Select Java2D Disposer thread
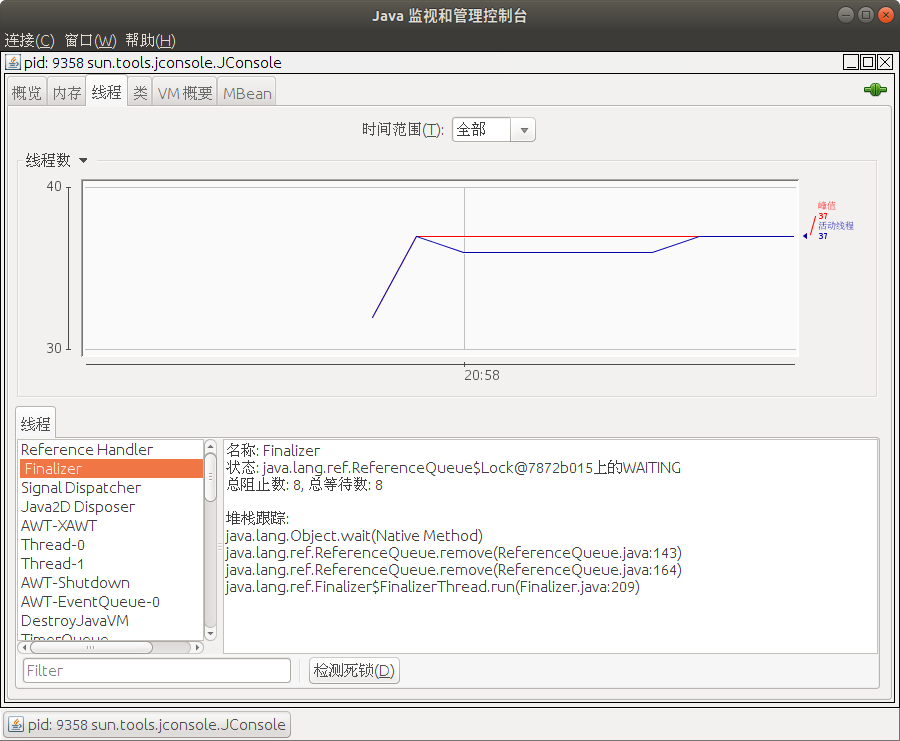 pos(111,506)
